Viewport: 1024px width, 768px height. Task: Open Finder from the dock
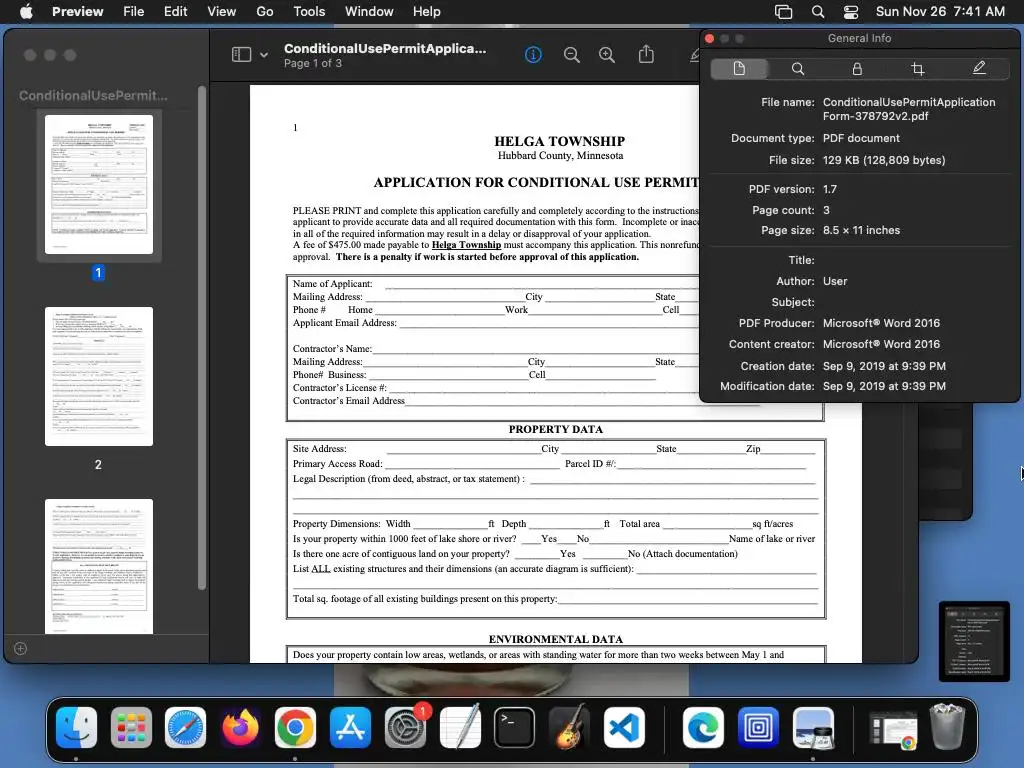(x=76, y=727)
